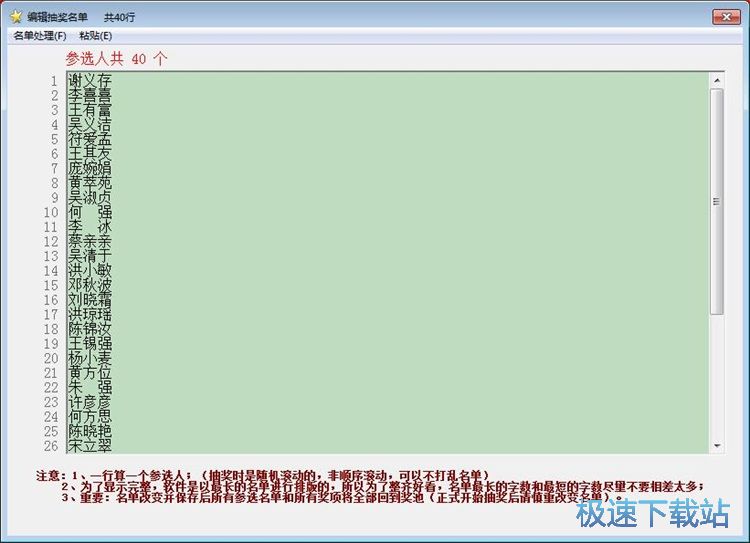
Task: Click the name 何 强 on line 10
Action: [x=90, y=212]
